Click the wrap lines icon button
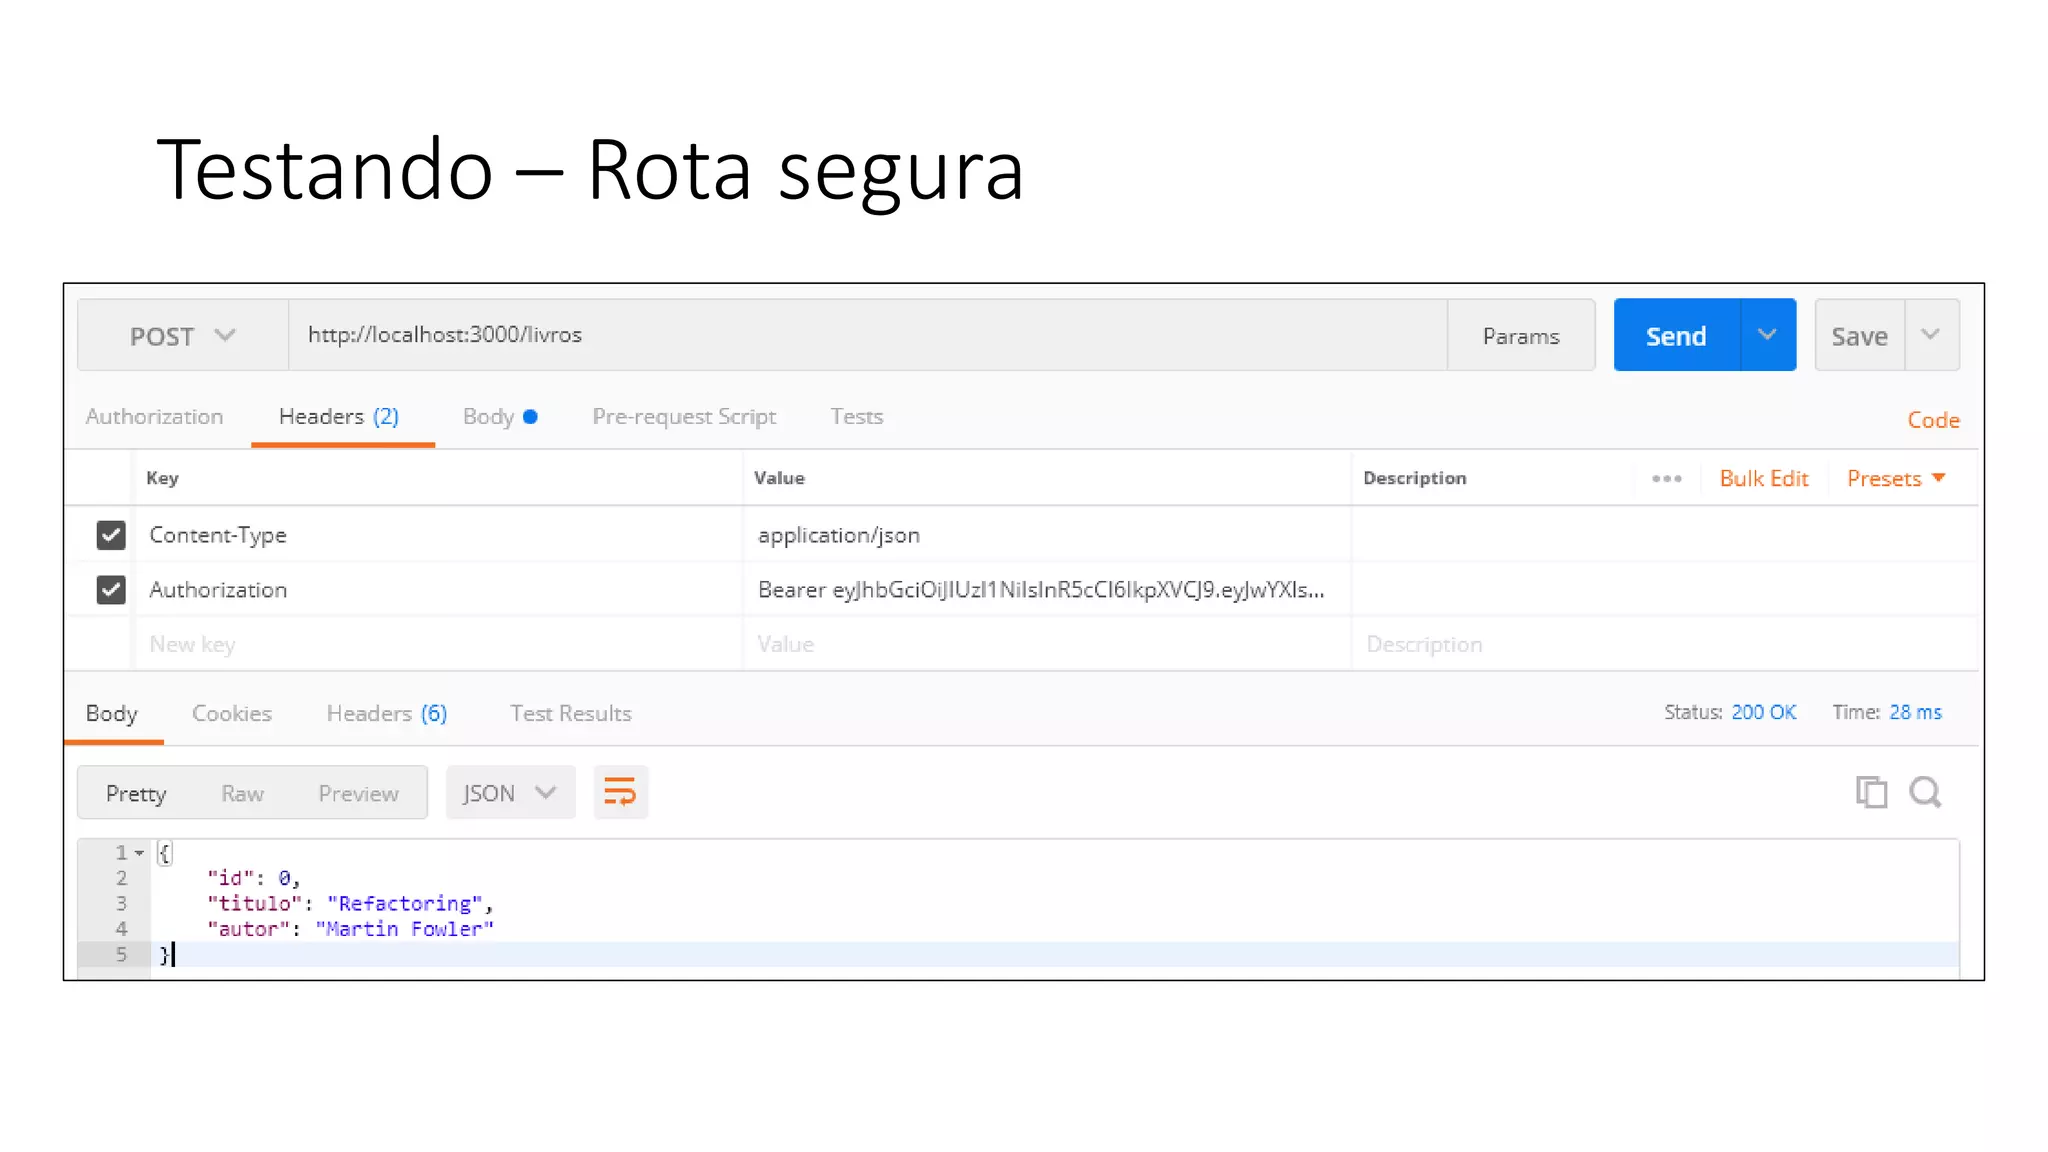Screen dimensions: 2048x1152 (620, 793)
